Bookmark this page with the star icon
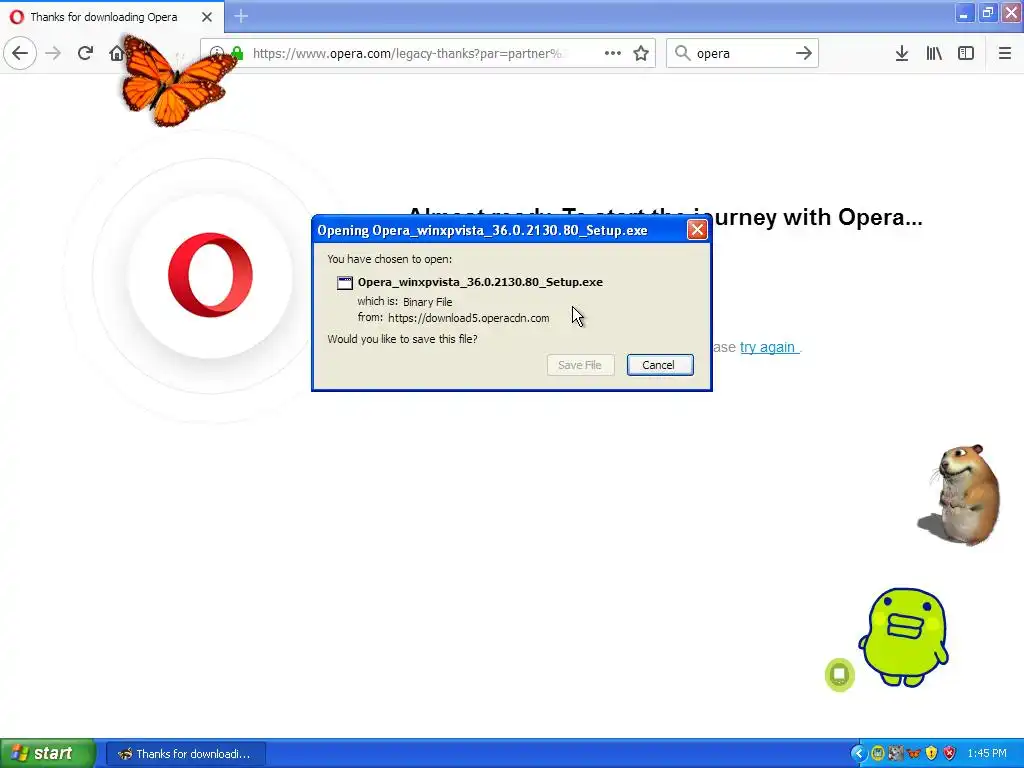Image resolution: width=1024 pixels, height=768 pixels. pyautogui.click(x=641, y=53)
